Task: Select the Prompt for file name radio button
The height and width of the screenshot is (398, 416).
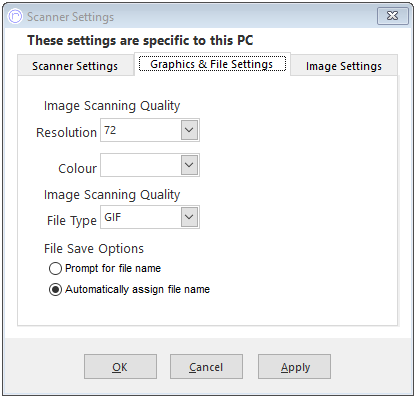Action: point(55,268)
